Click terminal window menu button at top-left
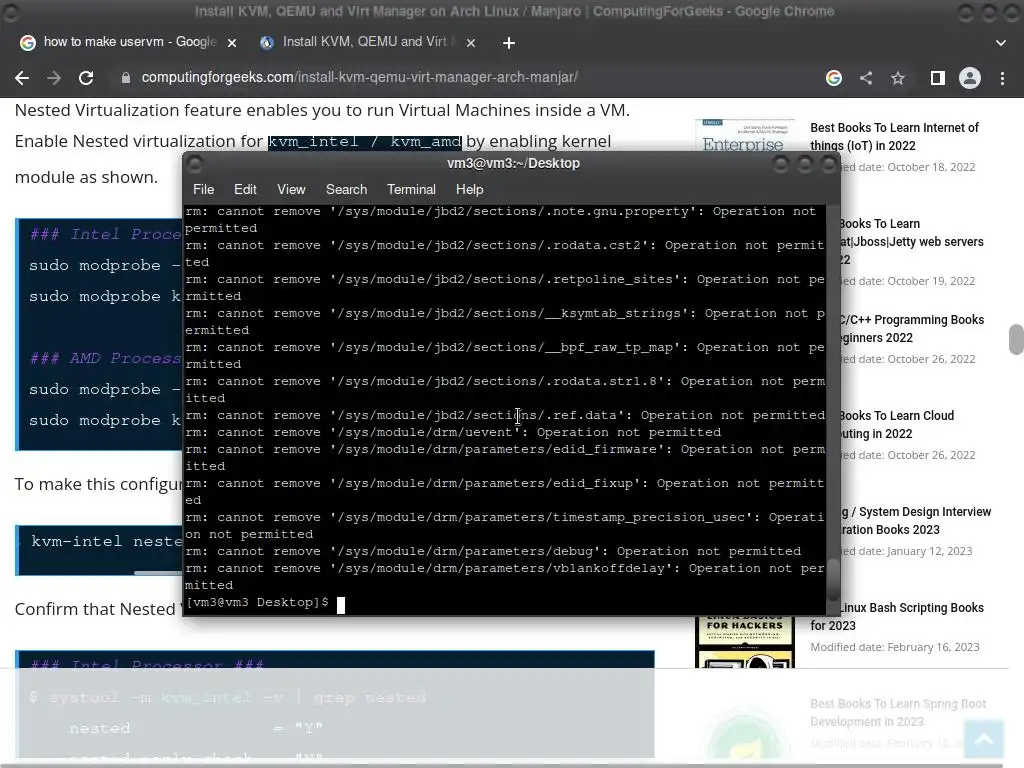This screenshot has width=1024, height=768. (195, 164)
